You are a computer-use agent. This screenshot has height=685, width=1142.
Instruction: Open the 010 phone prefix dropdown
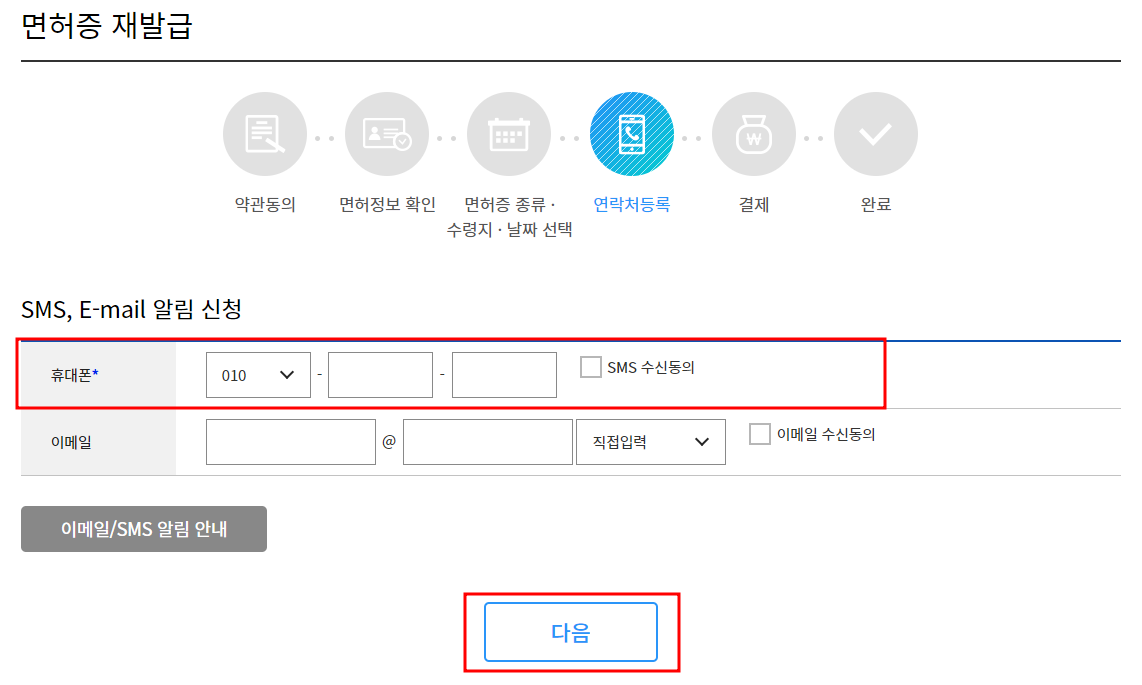pyautogui.click(x=258, y=374)
